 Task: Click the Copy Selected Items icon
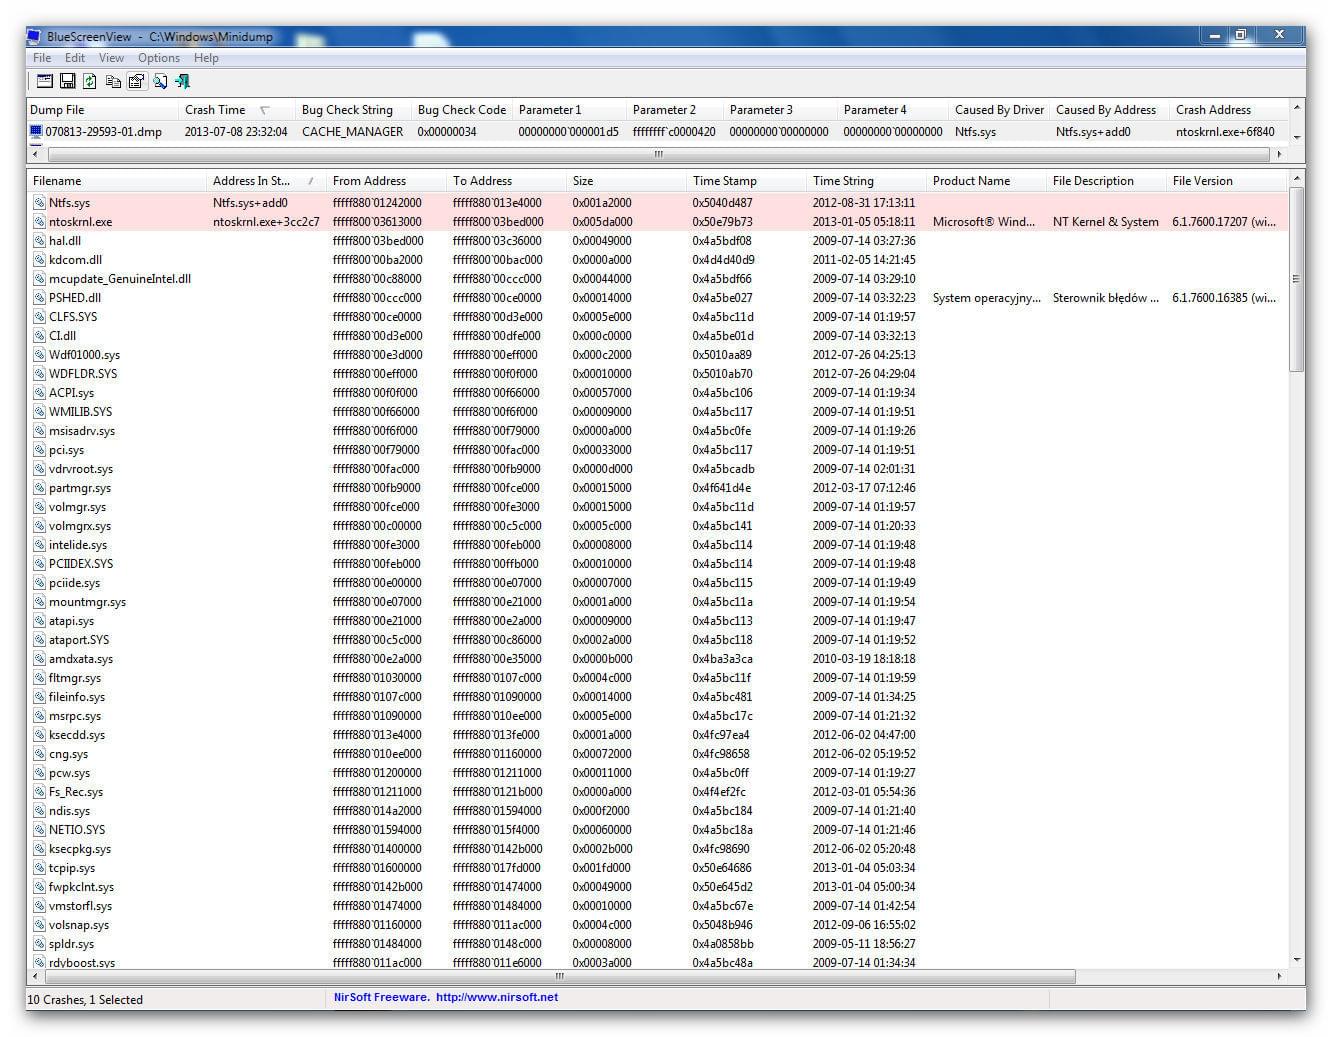[113, 81]
